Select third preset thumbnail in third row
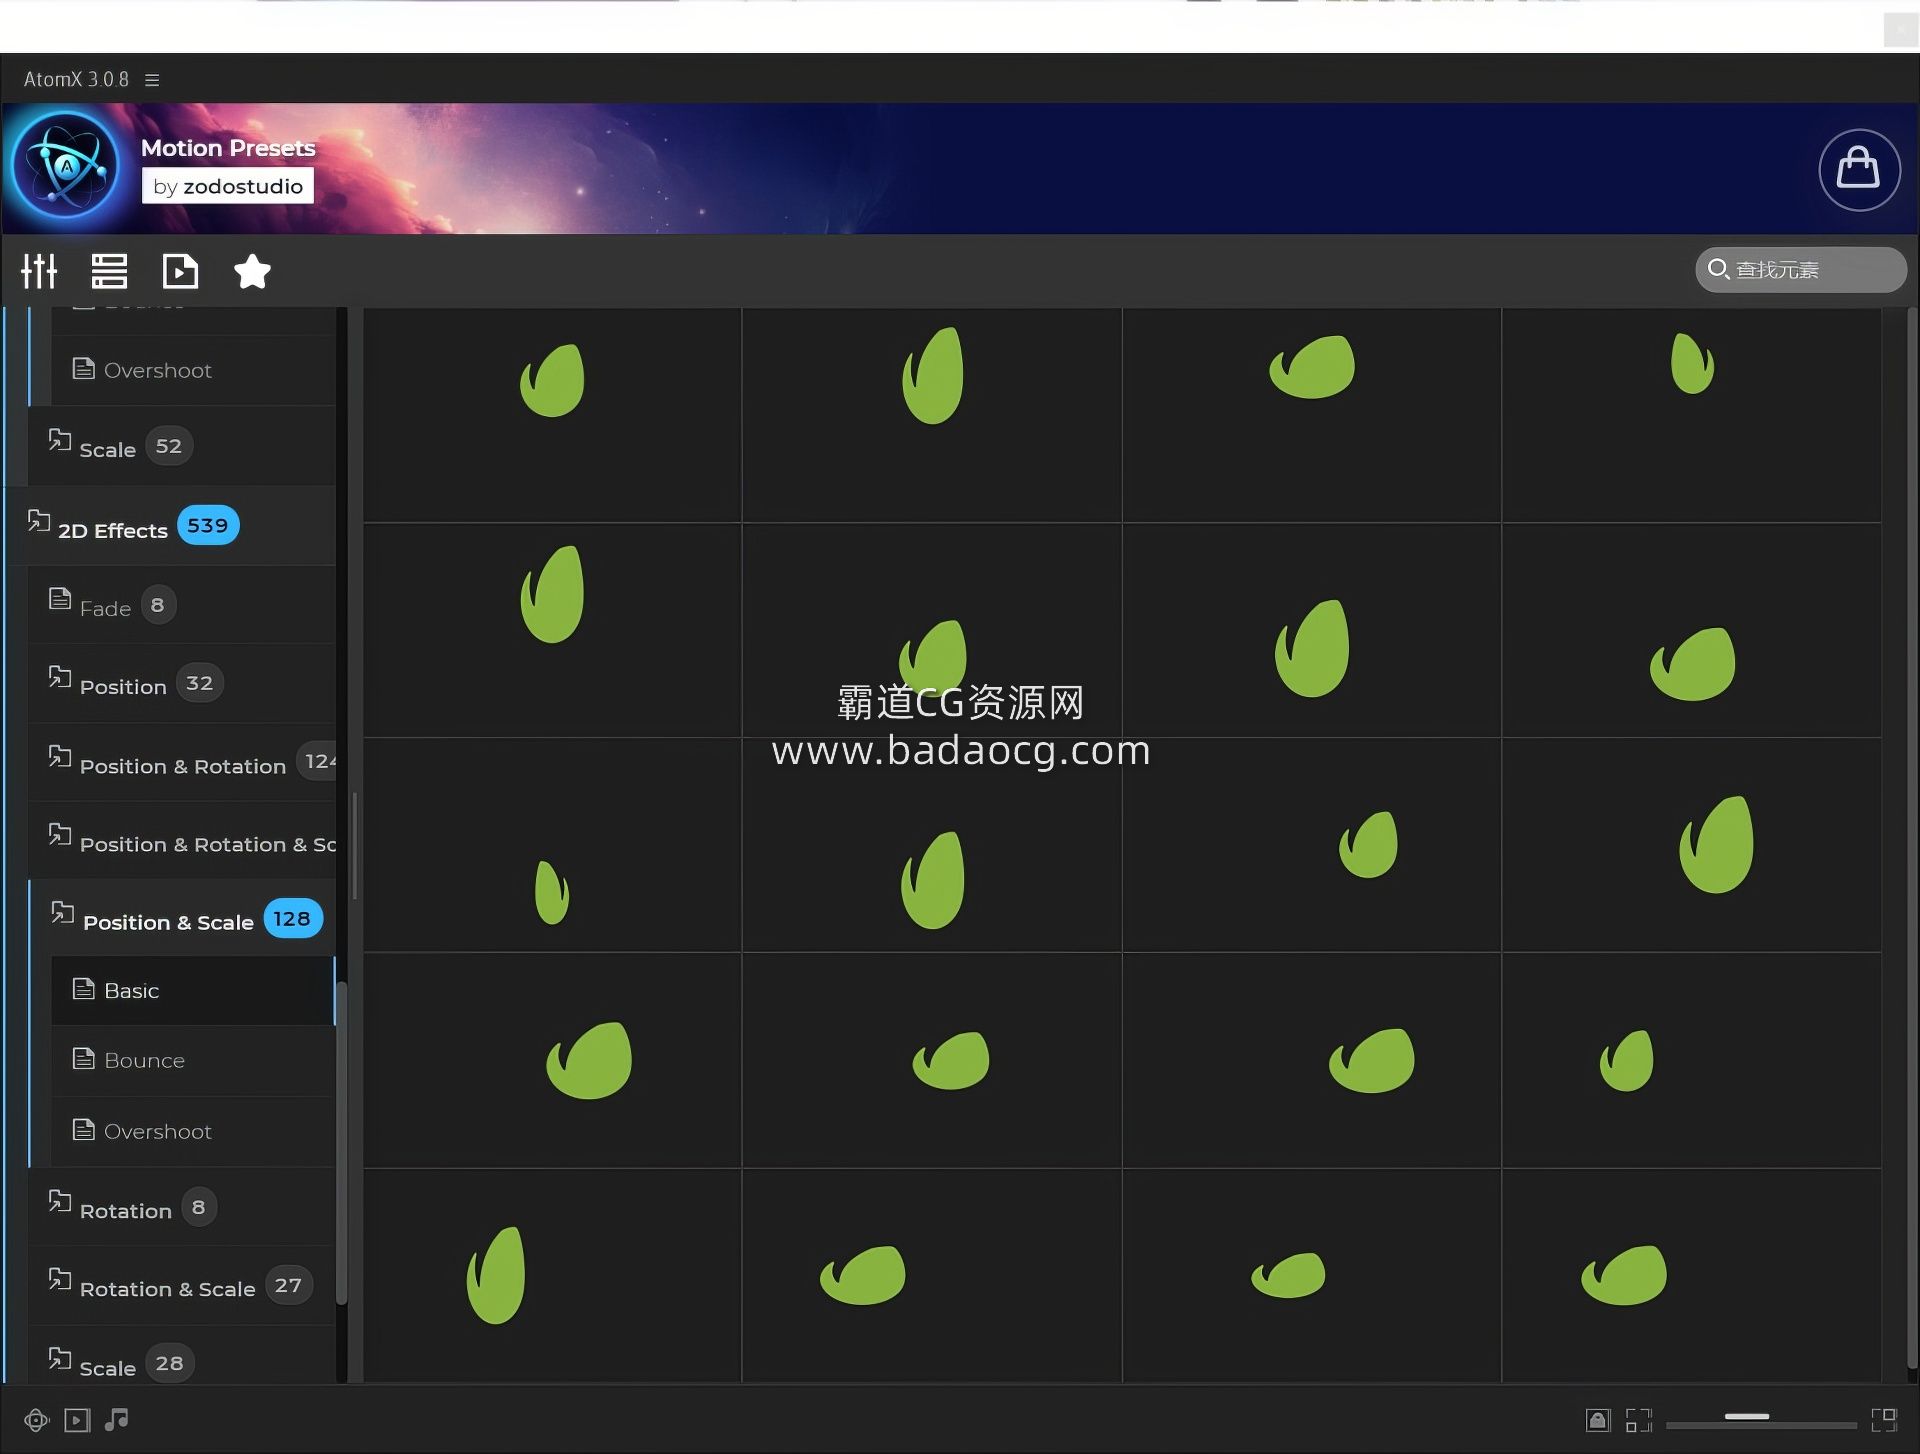The height and width of the screenshot is (1454, 1920). click(x=1312, y=845)
